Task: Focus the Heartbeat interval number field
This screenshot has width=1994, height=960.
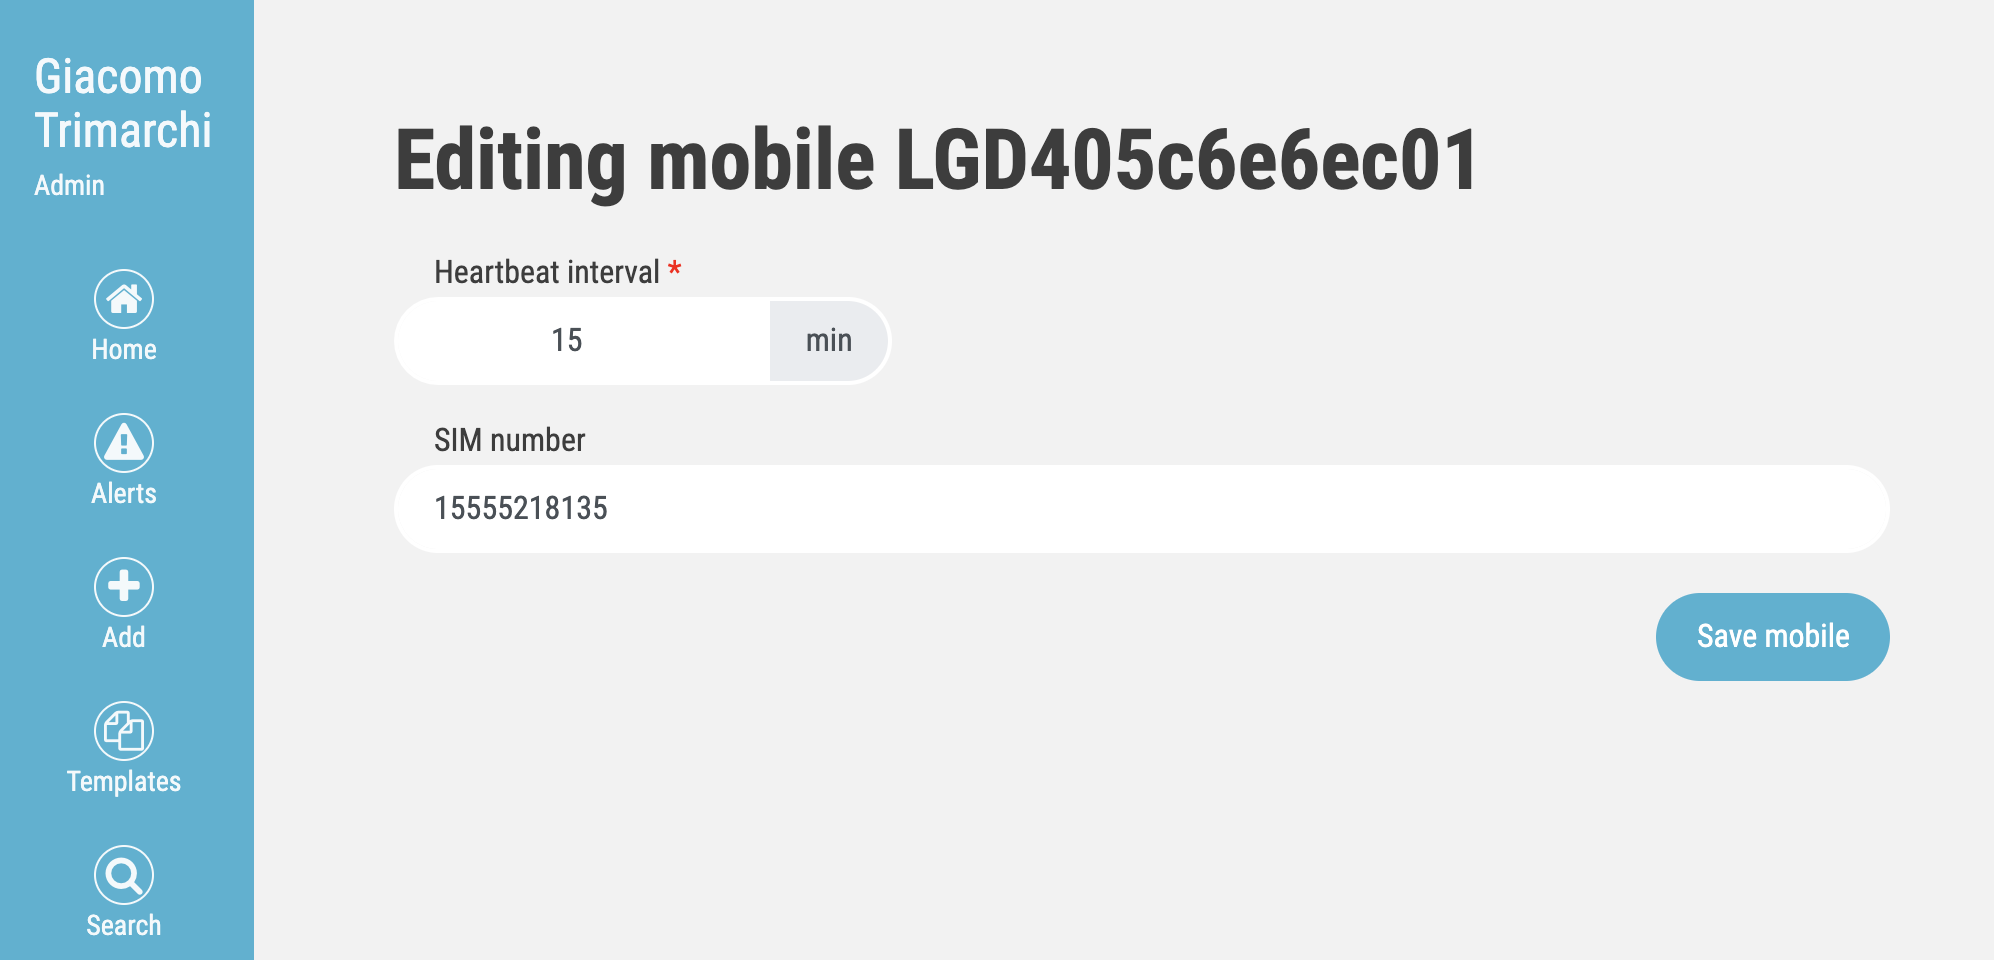Action: tap(582, 341)
